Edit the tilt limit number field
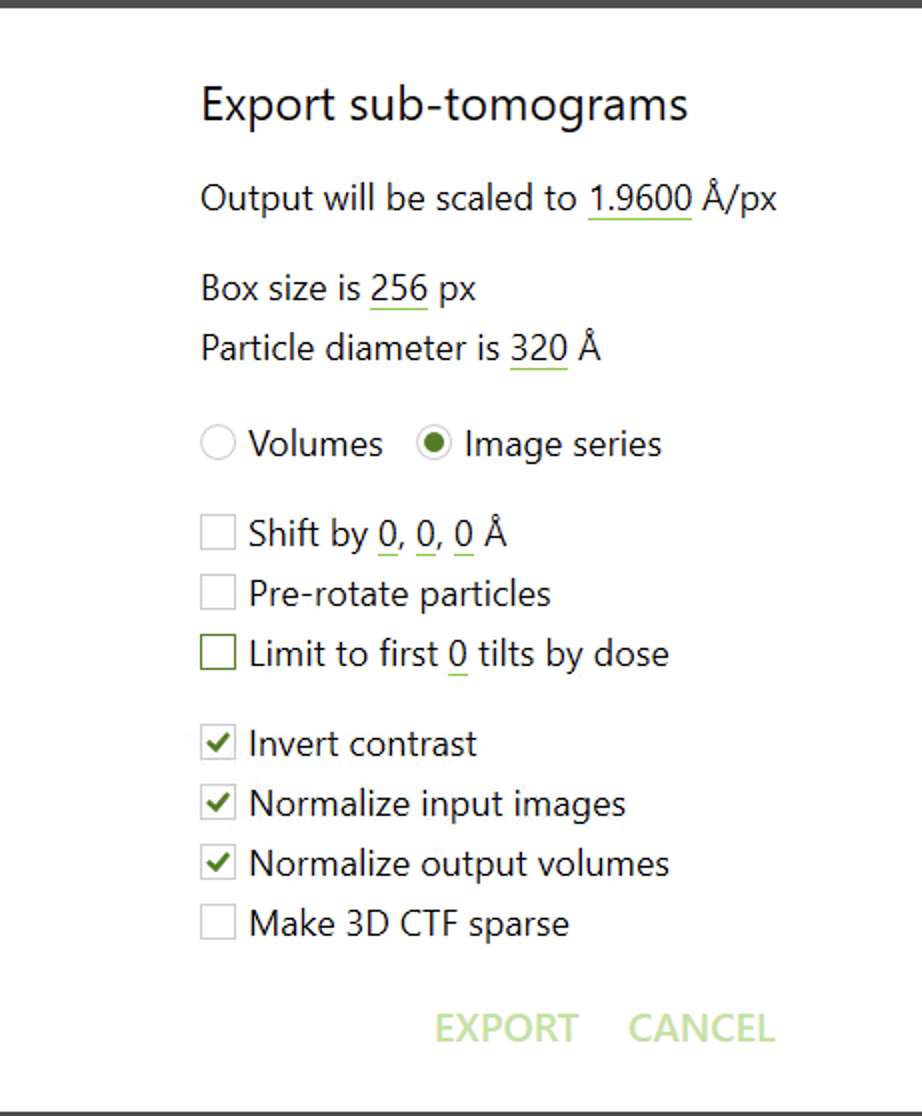922x1116 pixels. click(x=457, y=655)
